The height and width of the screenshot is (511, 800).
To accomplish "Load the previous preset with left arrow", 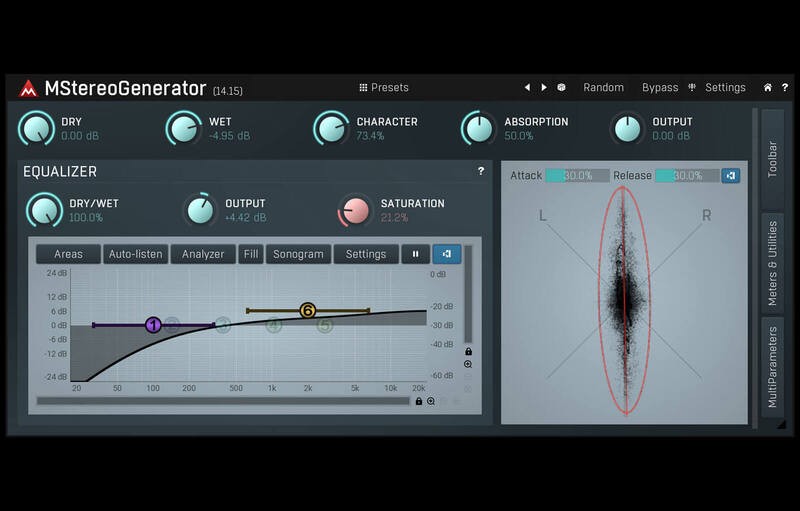I will [x=527, y=87].
